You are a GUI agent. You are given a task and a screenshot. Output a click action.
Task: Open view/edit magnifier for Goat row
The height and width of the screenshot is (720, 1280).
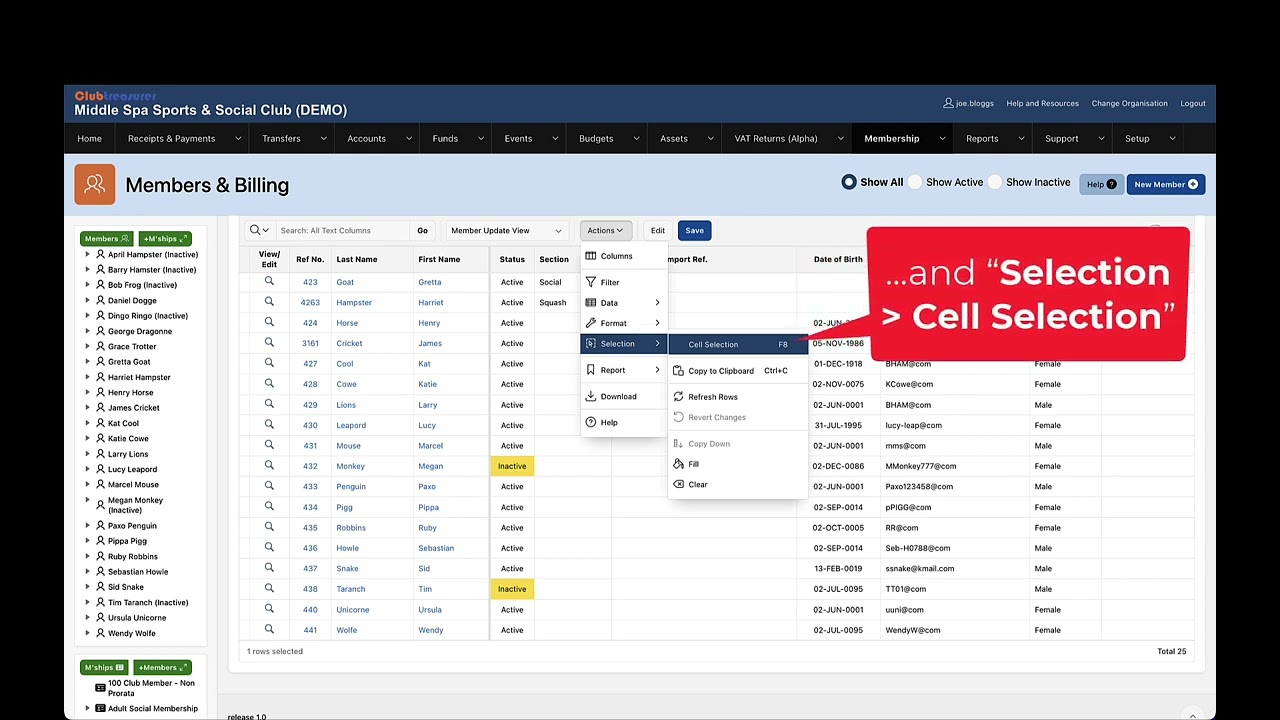(x=269, y=282)
